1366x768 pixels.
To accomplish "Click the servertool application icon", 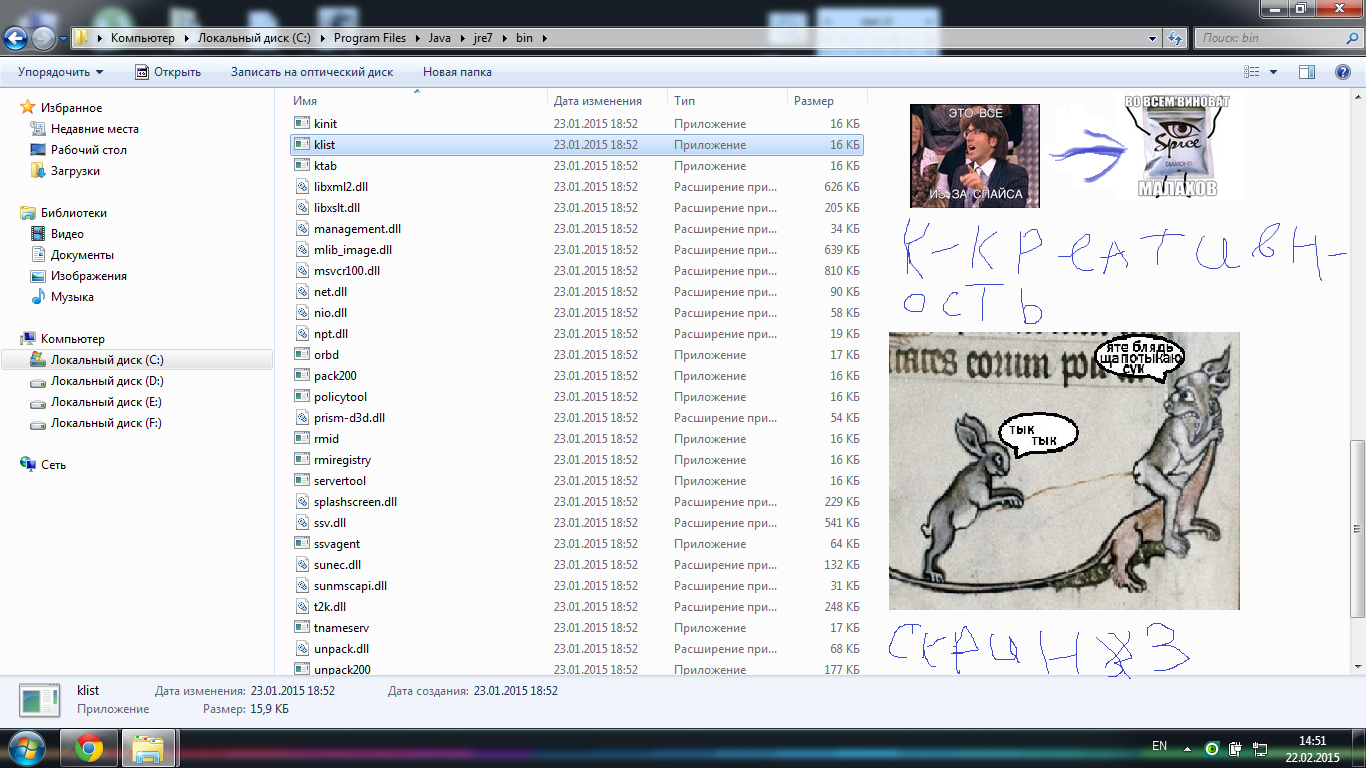I will [302, 481].
